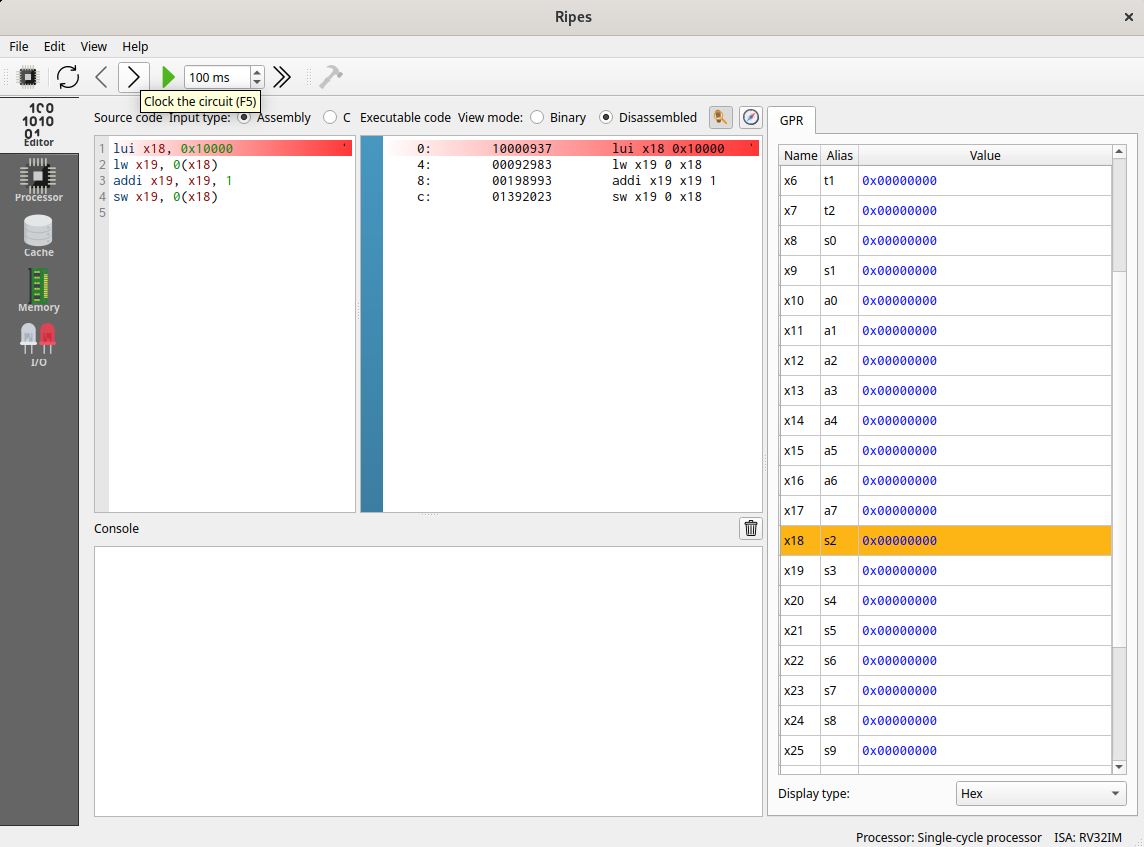Start auto-clocking with the green play button
The height and width of the screenshot is (847, 1144).
(x=168, y=77)
